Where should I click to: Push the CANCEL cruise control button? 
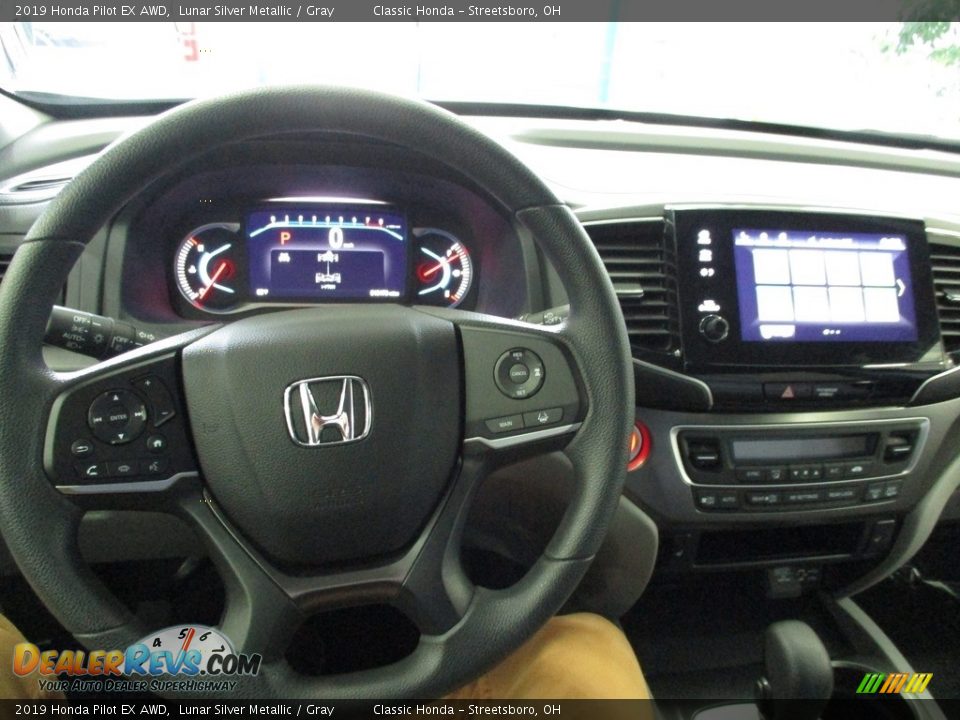pyautogui.click(x=519, y=373)
